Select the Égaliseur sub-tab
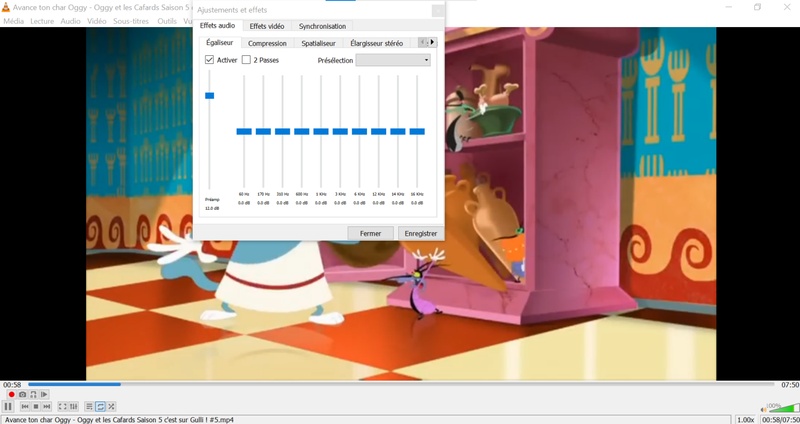800x424 pixels. [219, 43]
